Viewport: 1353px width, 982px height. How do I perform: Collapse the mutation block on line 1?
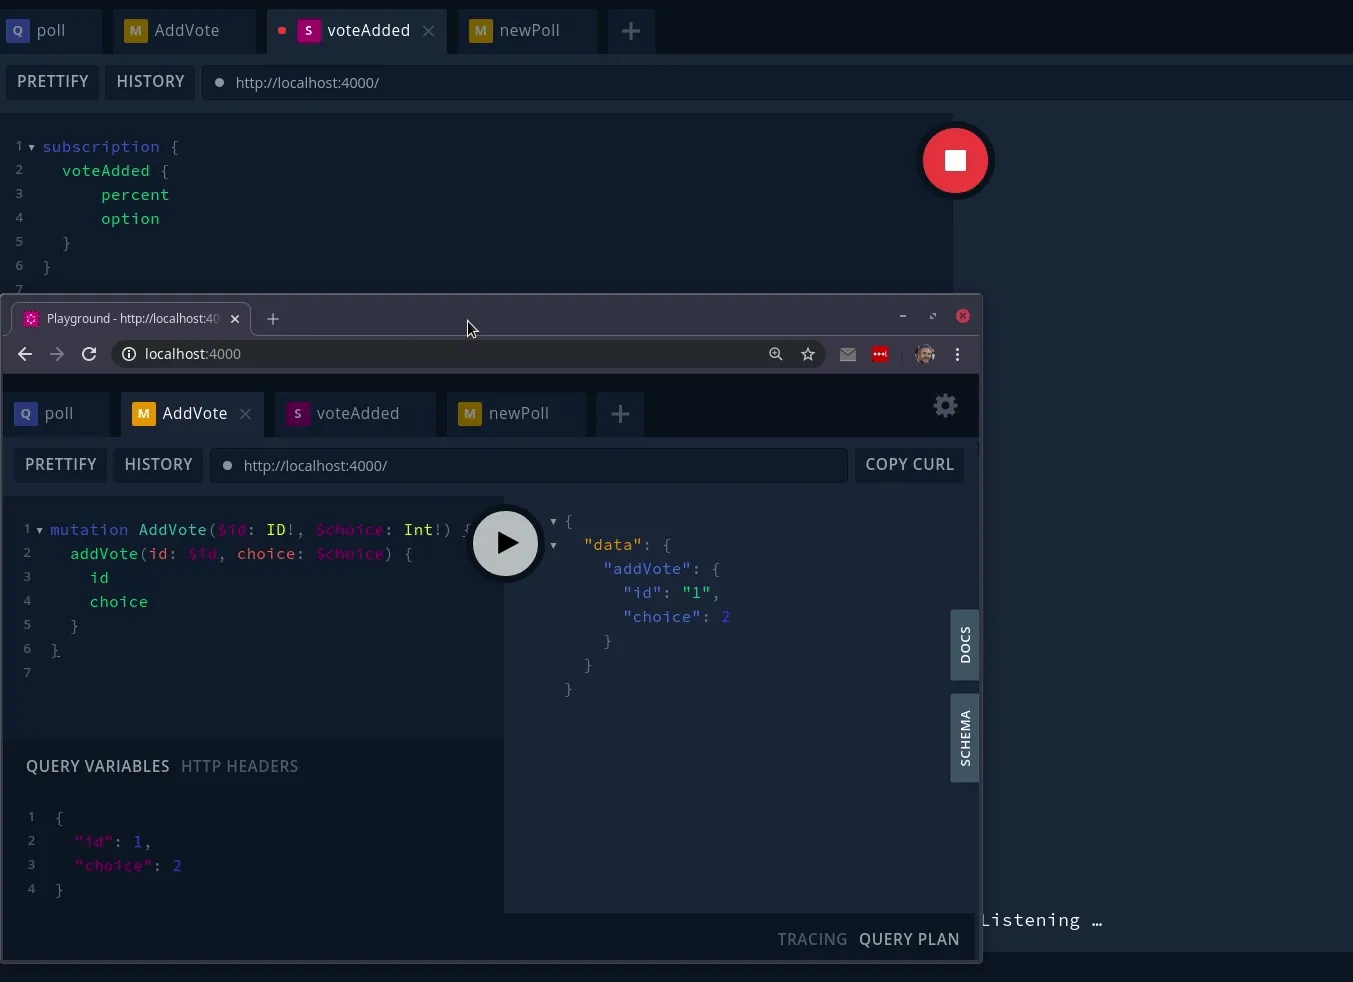[39, 531]
